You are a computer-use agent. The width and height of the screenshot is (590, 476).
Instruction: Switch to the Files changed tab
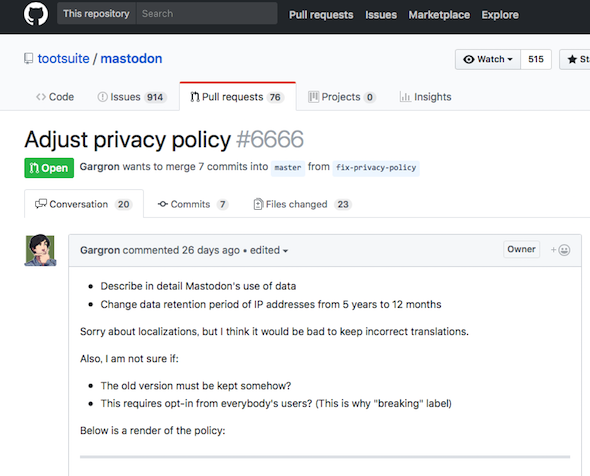(303, 204)
